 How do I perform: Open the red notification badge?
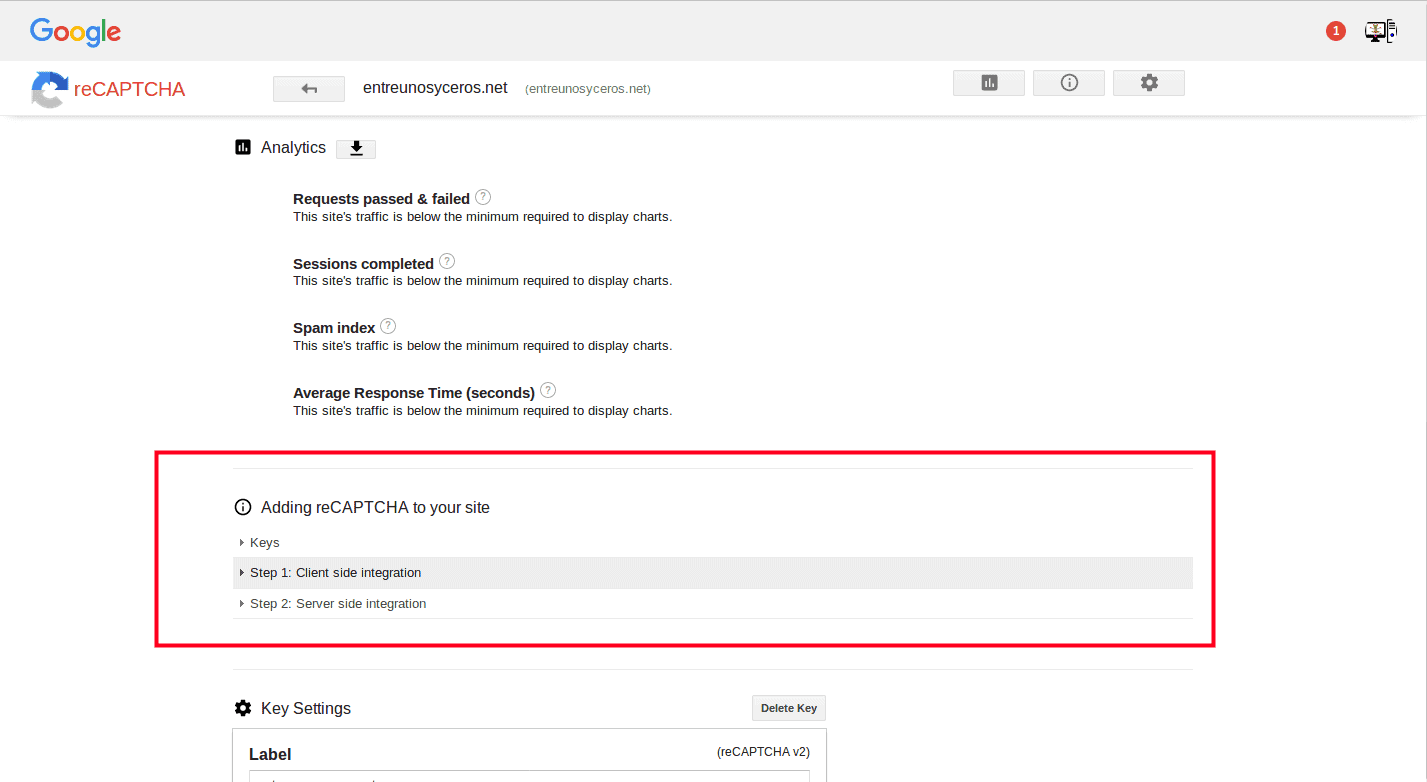1336,31
